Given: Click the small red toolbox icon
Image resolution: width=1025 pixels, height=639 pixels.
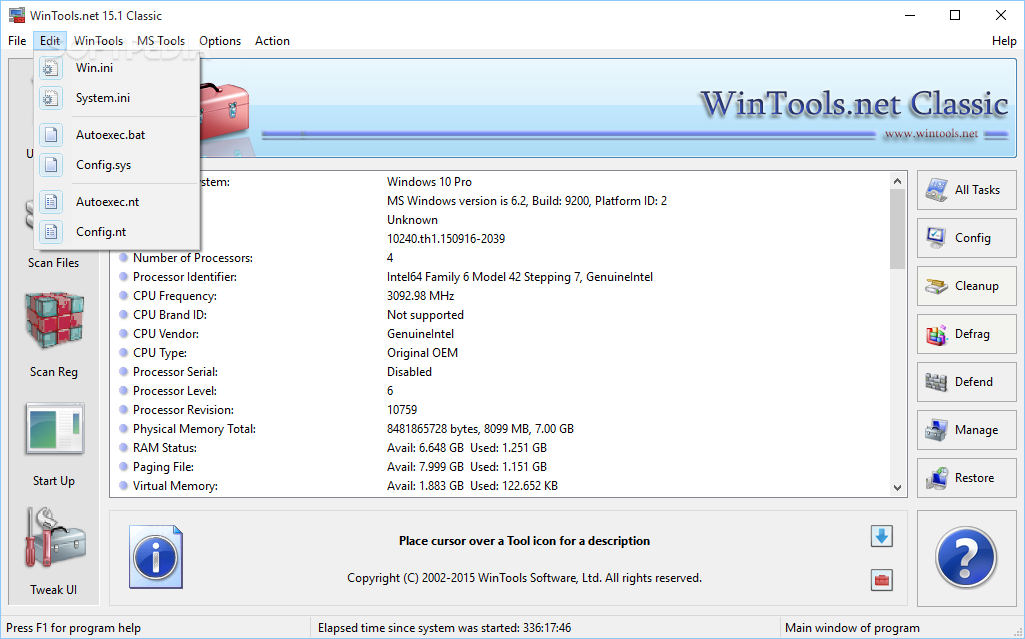Looking at the screenshot, I should [881, 580].
